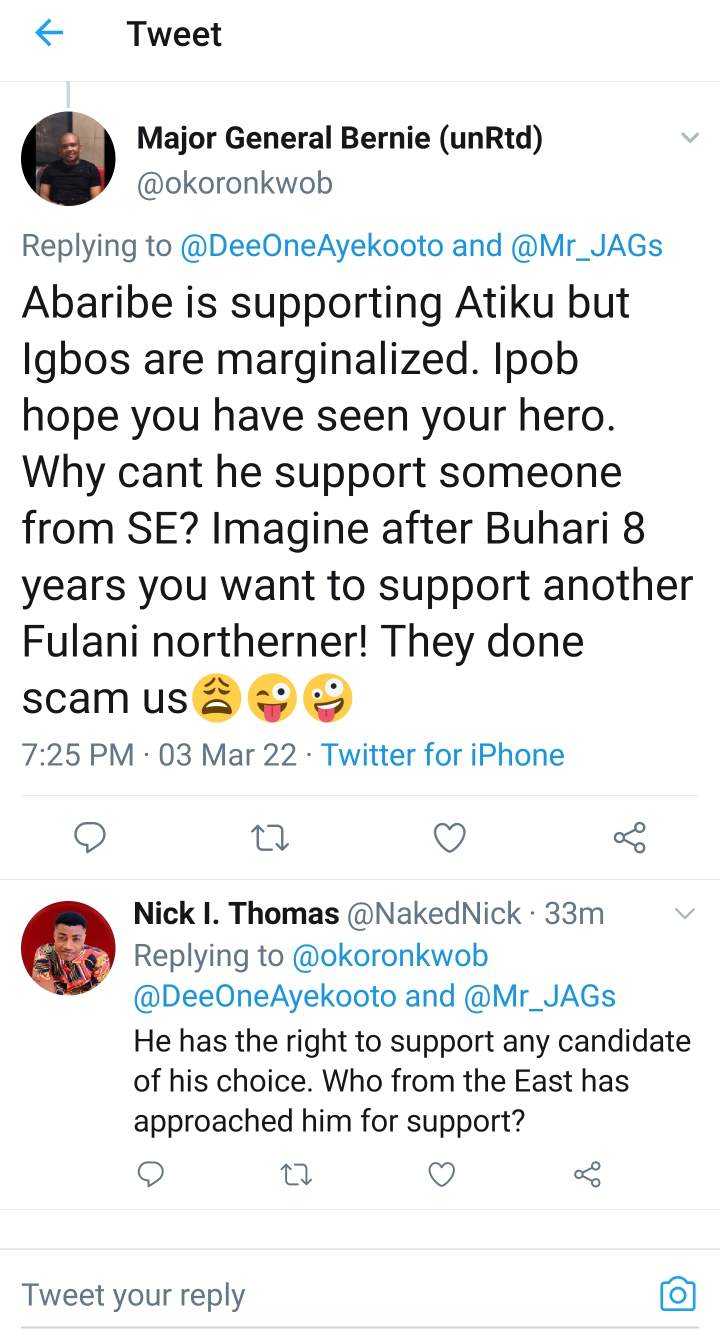Like Nick I. Thomas's reply
The height and width of the screenshot is (1338, 720).
click(441, 1173)
